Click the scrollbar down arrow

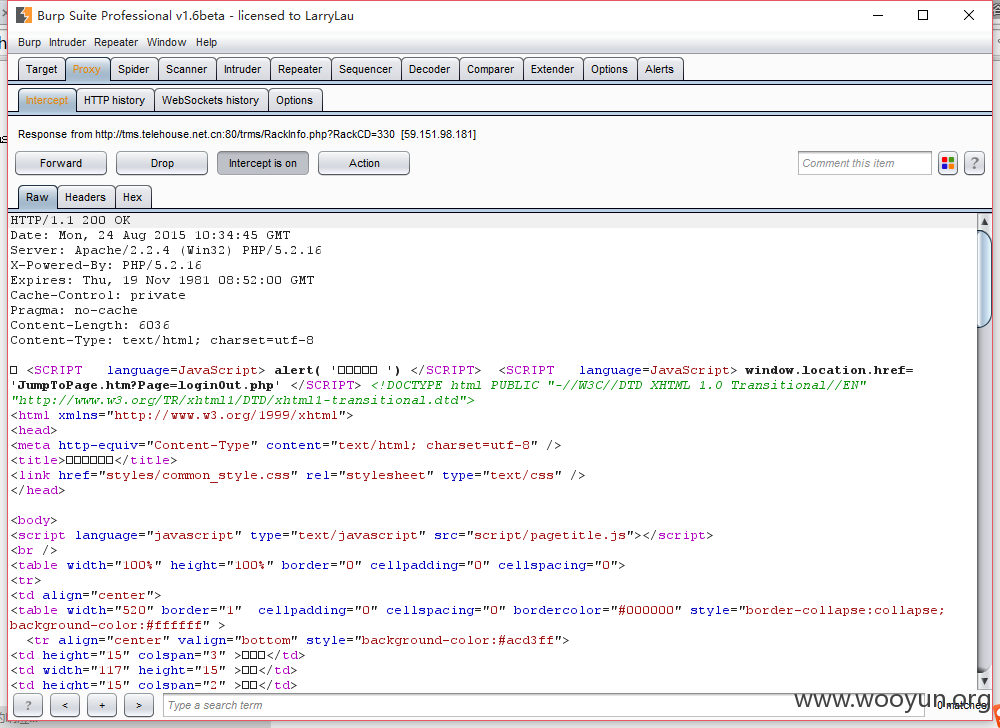[984, 681]
